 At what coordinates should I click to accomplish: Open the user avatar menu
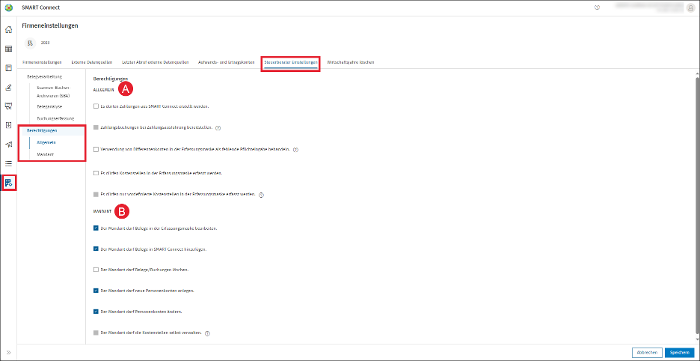point(691,8)
